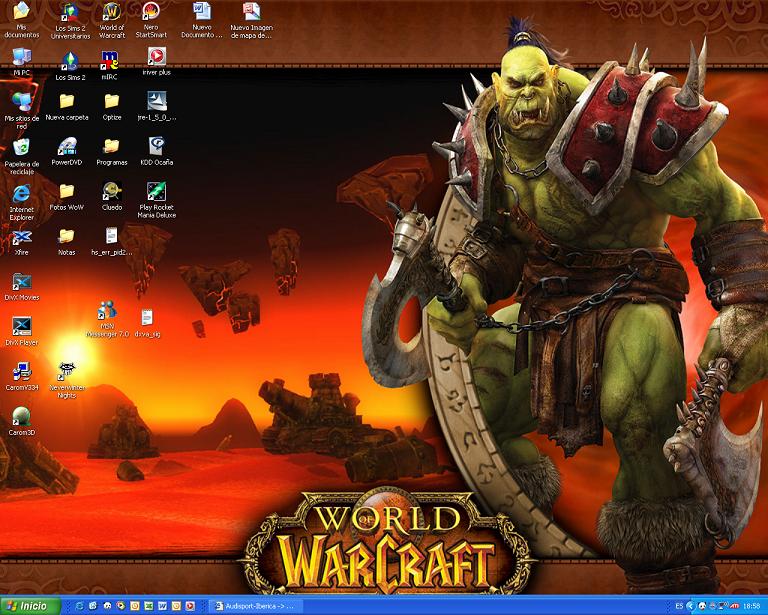The height and width of the screenshot is (615, 768).
Task: Open the Optize folder
Action: 112,107
